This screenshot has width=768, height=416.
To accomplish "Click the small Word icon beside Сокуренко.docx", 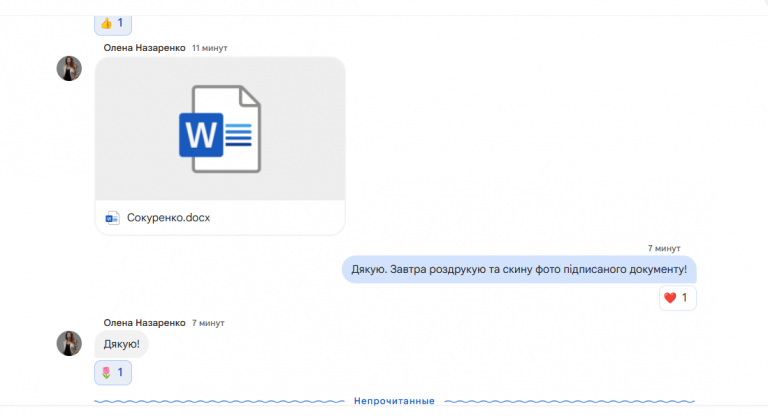I will point(112,218).
